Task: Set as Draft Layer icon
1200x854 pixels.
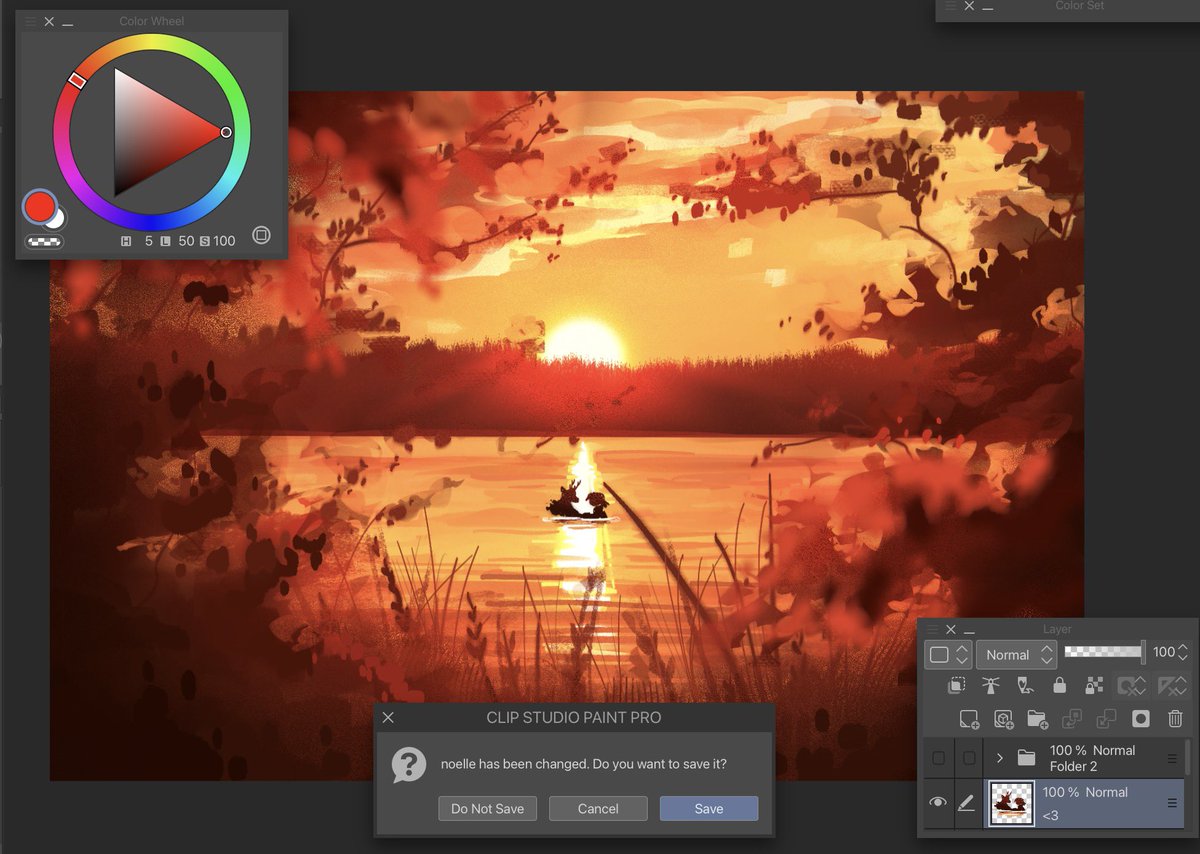Action: pyautogui.click(x=1025, y=686)
